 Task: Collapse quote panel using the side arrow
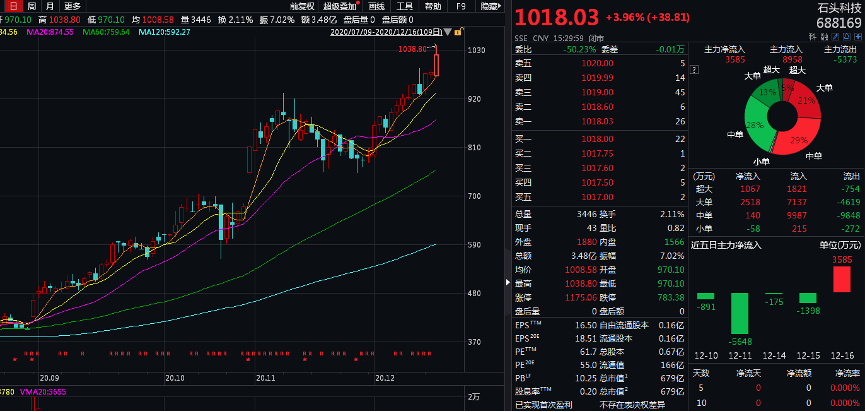(x=508, y=282)
